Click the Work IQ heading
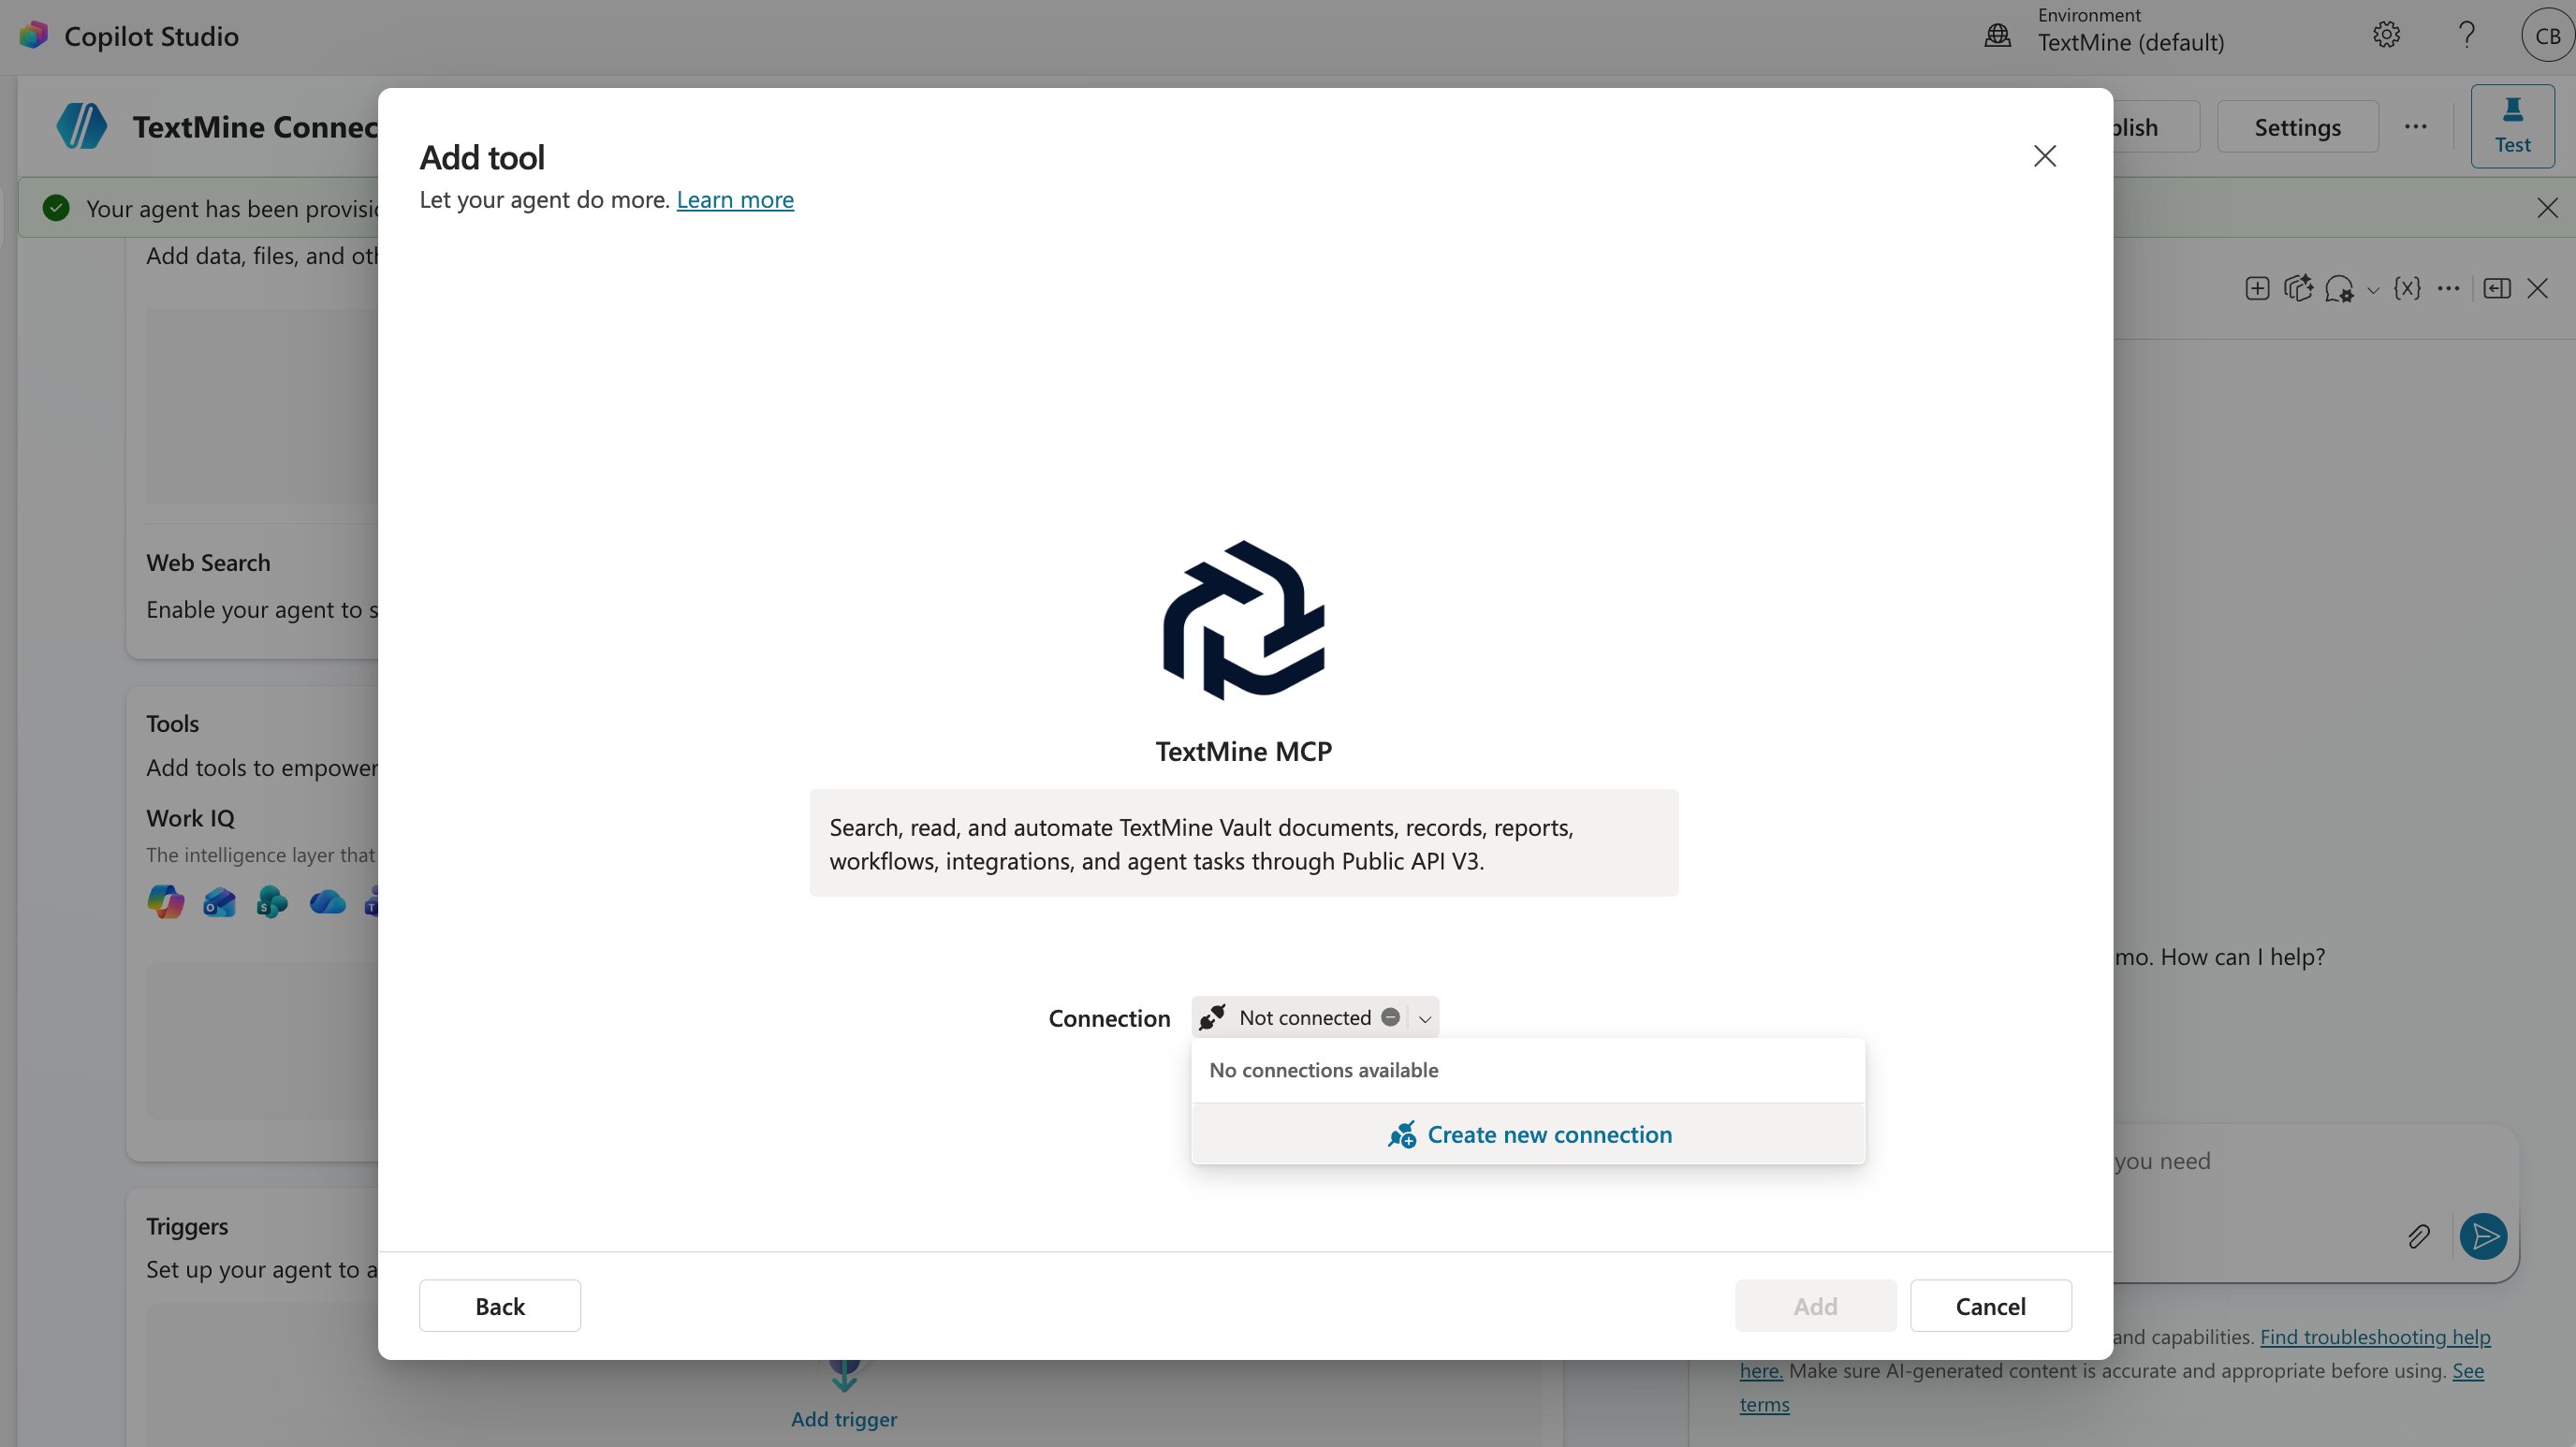 (190, 818)
